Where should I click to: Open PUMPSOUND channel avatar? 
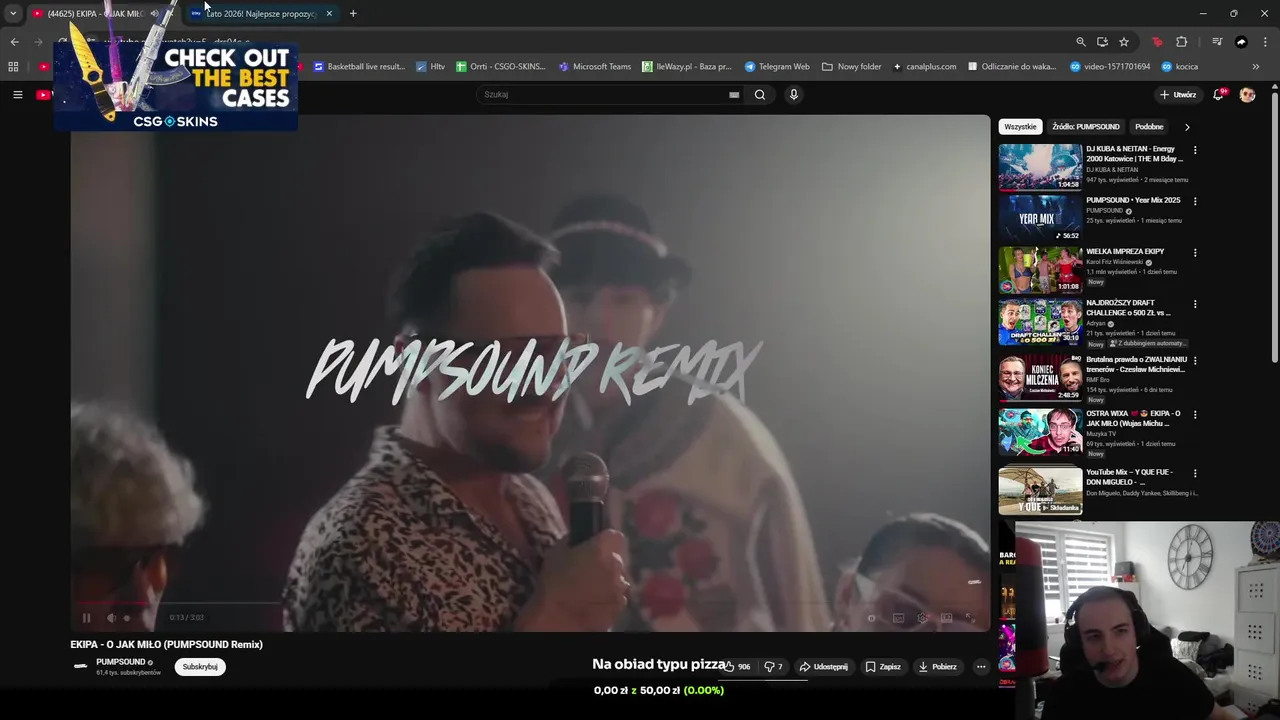coord(81,667)
